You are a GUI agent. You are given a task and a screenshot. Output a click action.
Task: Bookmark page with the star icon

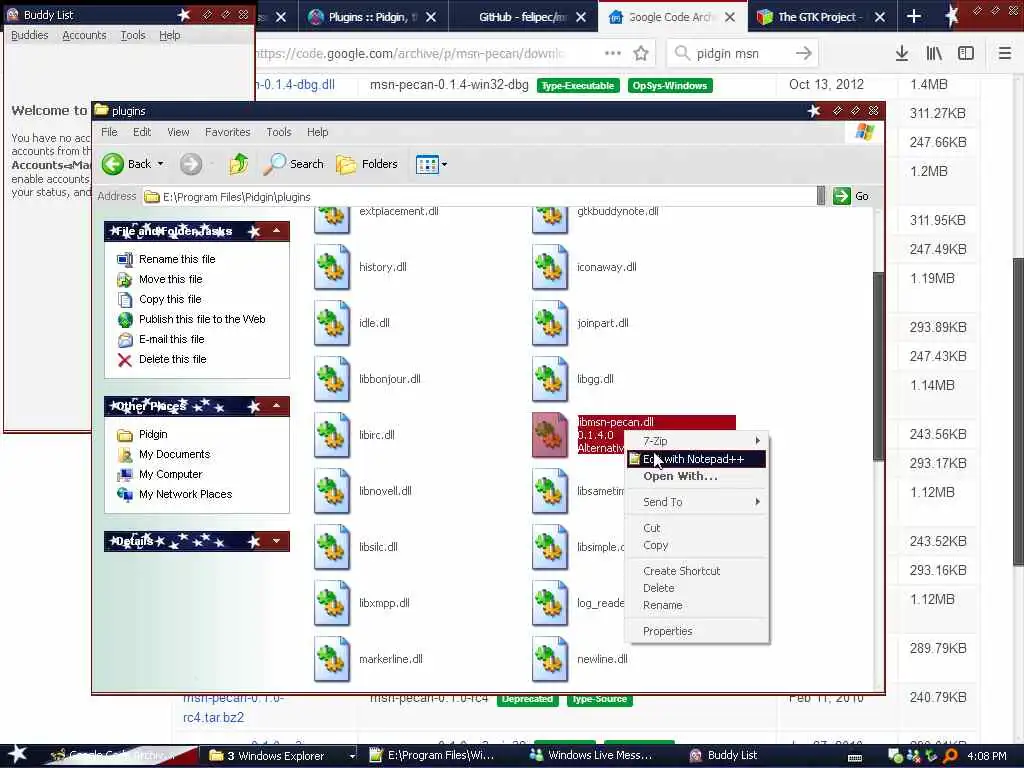(641, 54)
